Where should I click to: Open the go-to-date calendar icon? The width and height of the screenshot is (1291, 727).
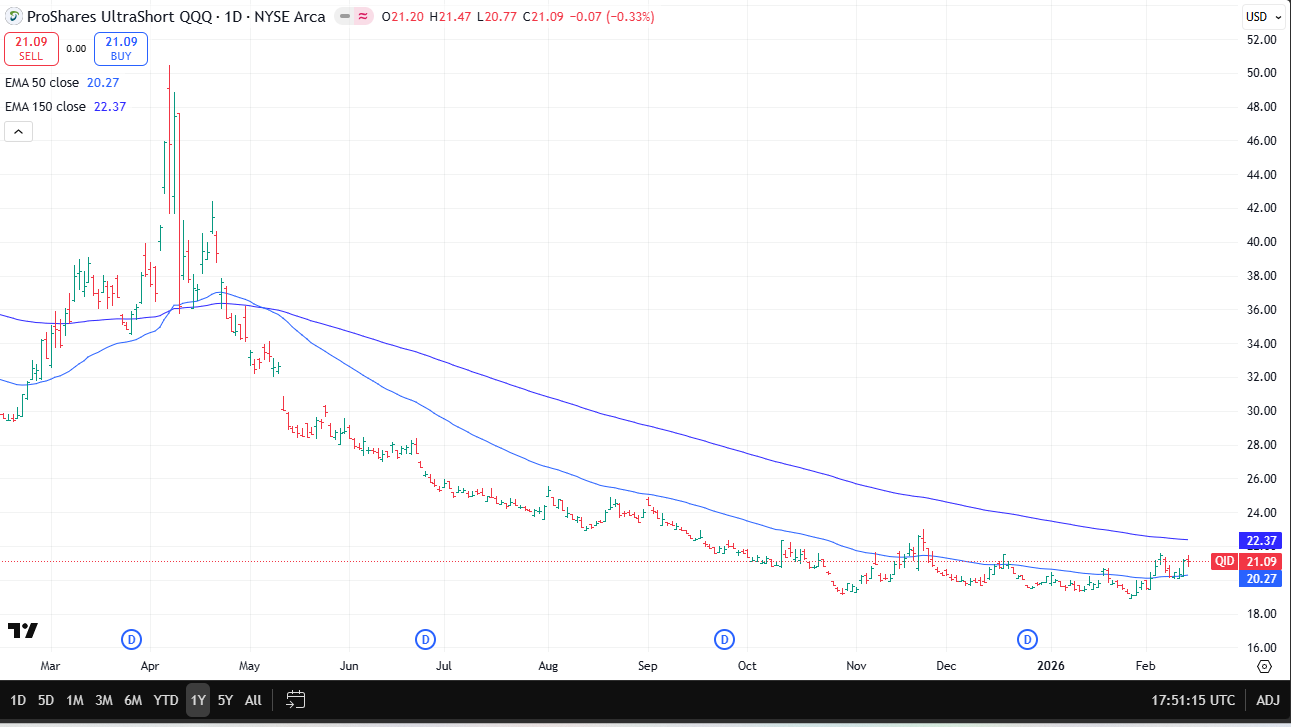pyautogui.click(x=295, y=700)
